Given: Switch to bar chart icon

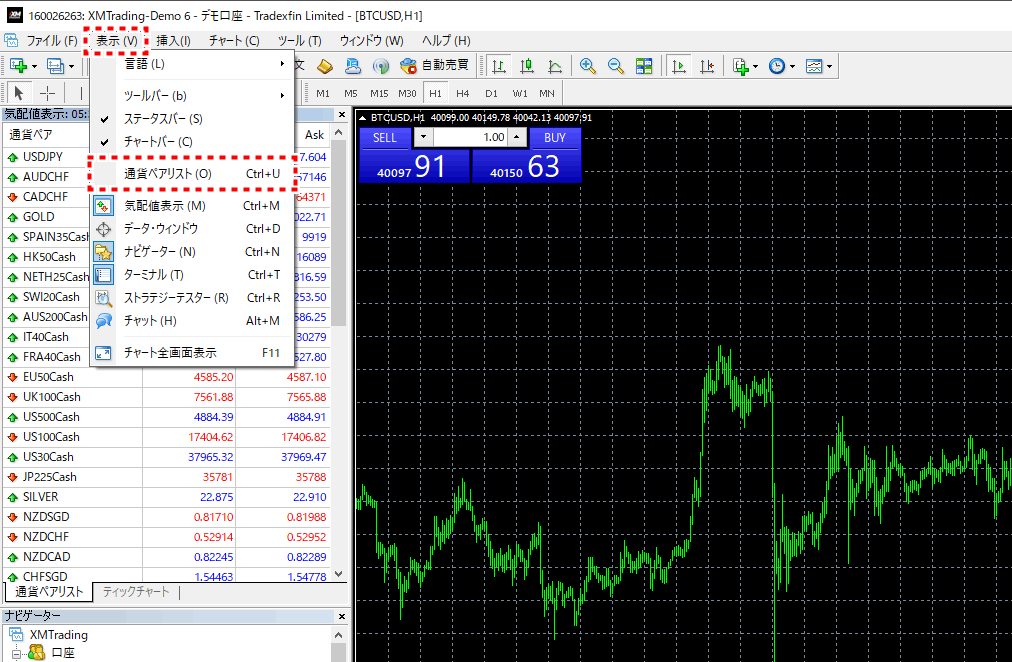Looking at the screenshot, I should click(x=498, y=66).
